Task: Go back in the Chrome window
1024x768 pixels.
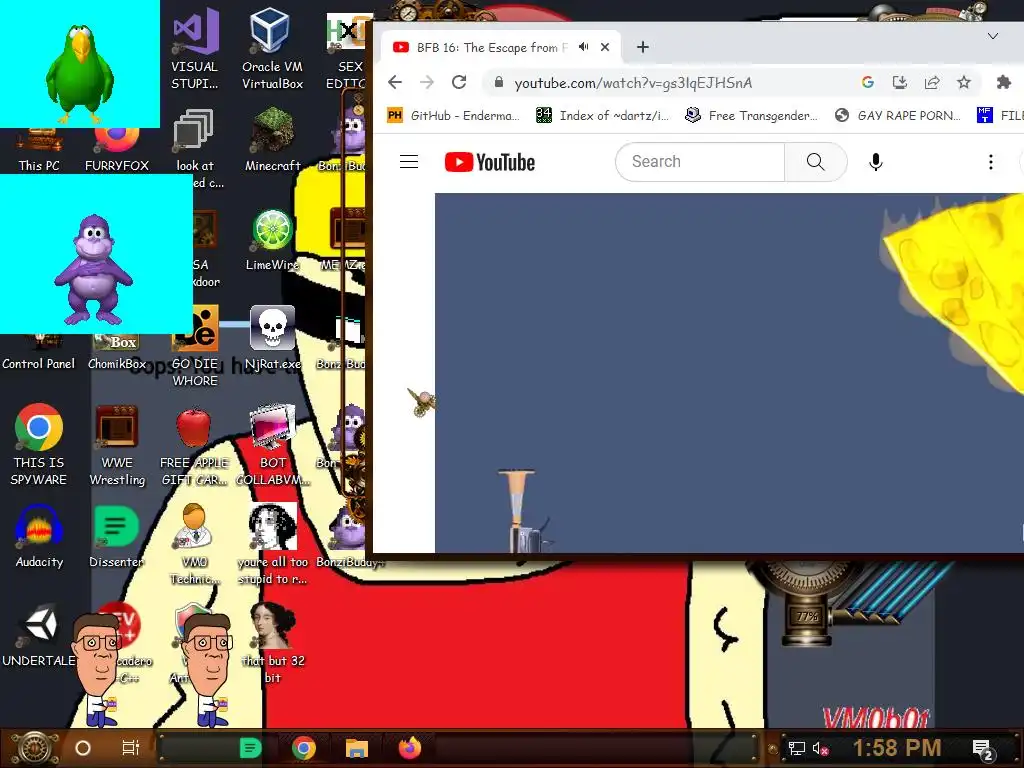Action: click(394, 82)
